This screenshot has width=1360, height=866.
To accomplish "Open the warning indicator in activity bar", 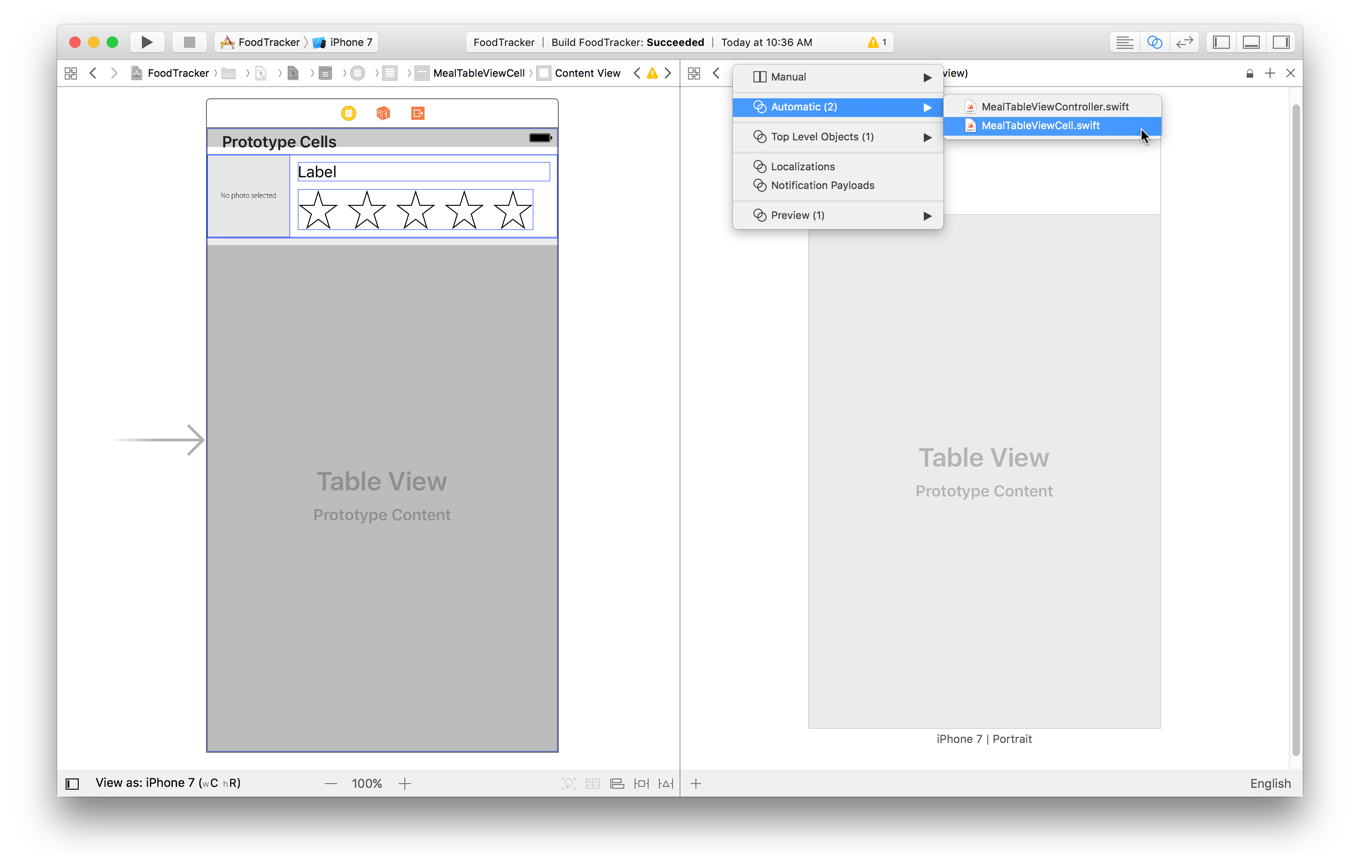I will (x=877, y=42).
